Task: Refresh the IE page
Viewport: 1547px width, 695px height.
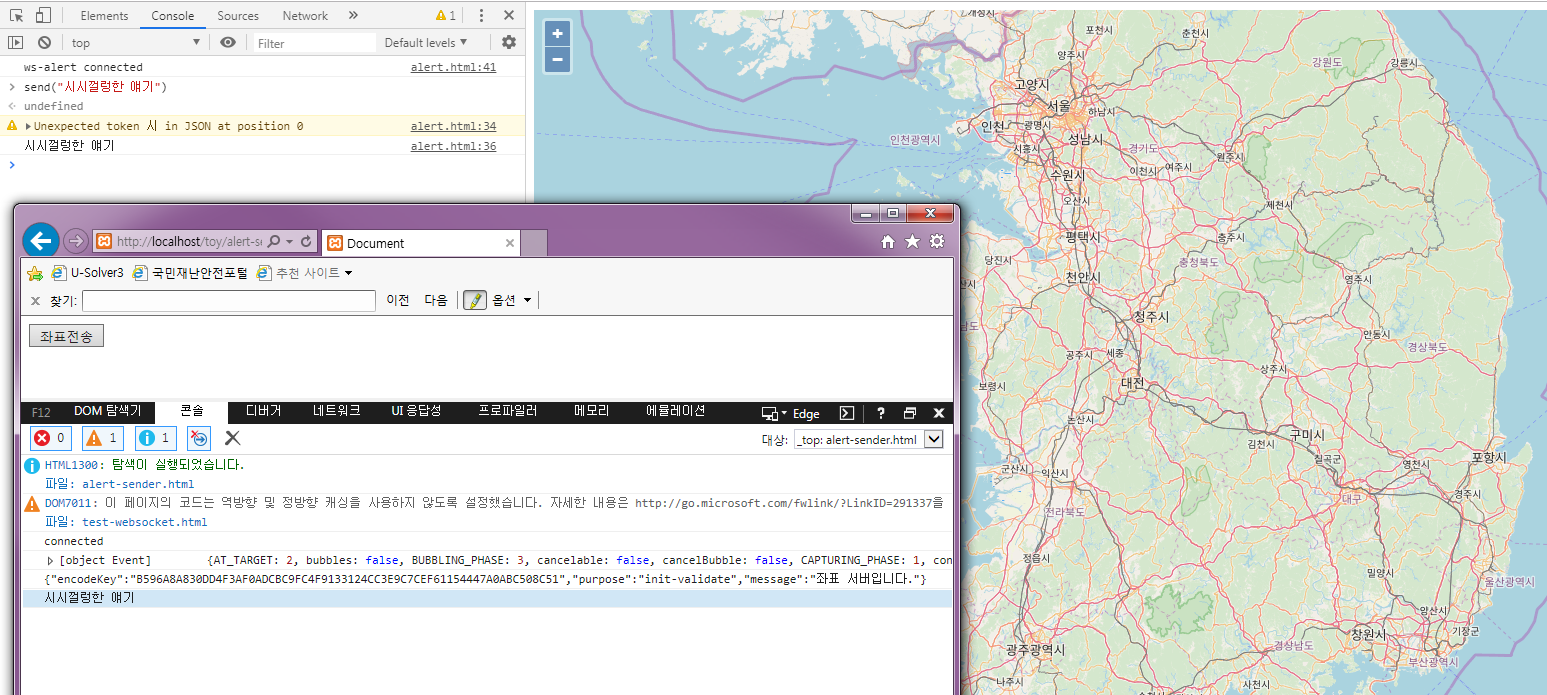Action: (307, 242)
